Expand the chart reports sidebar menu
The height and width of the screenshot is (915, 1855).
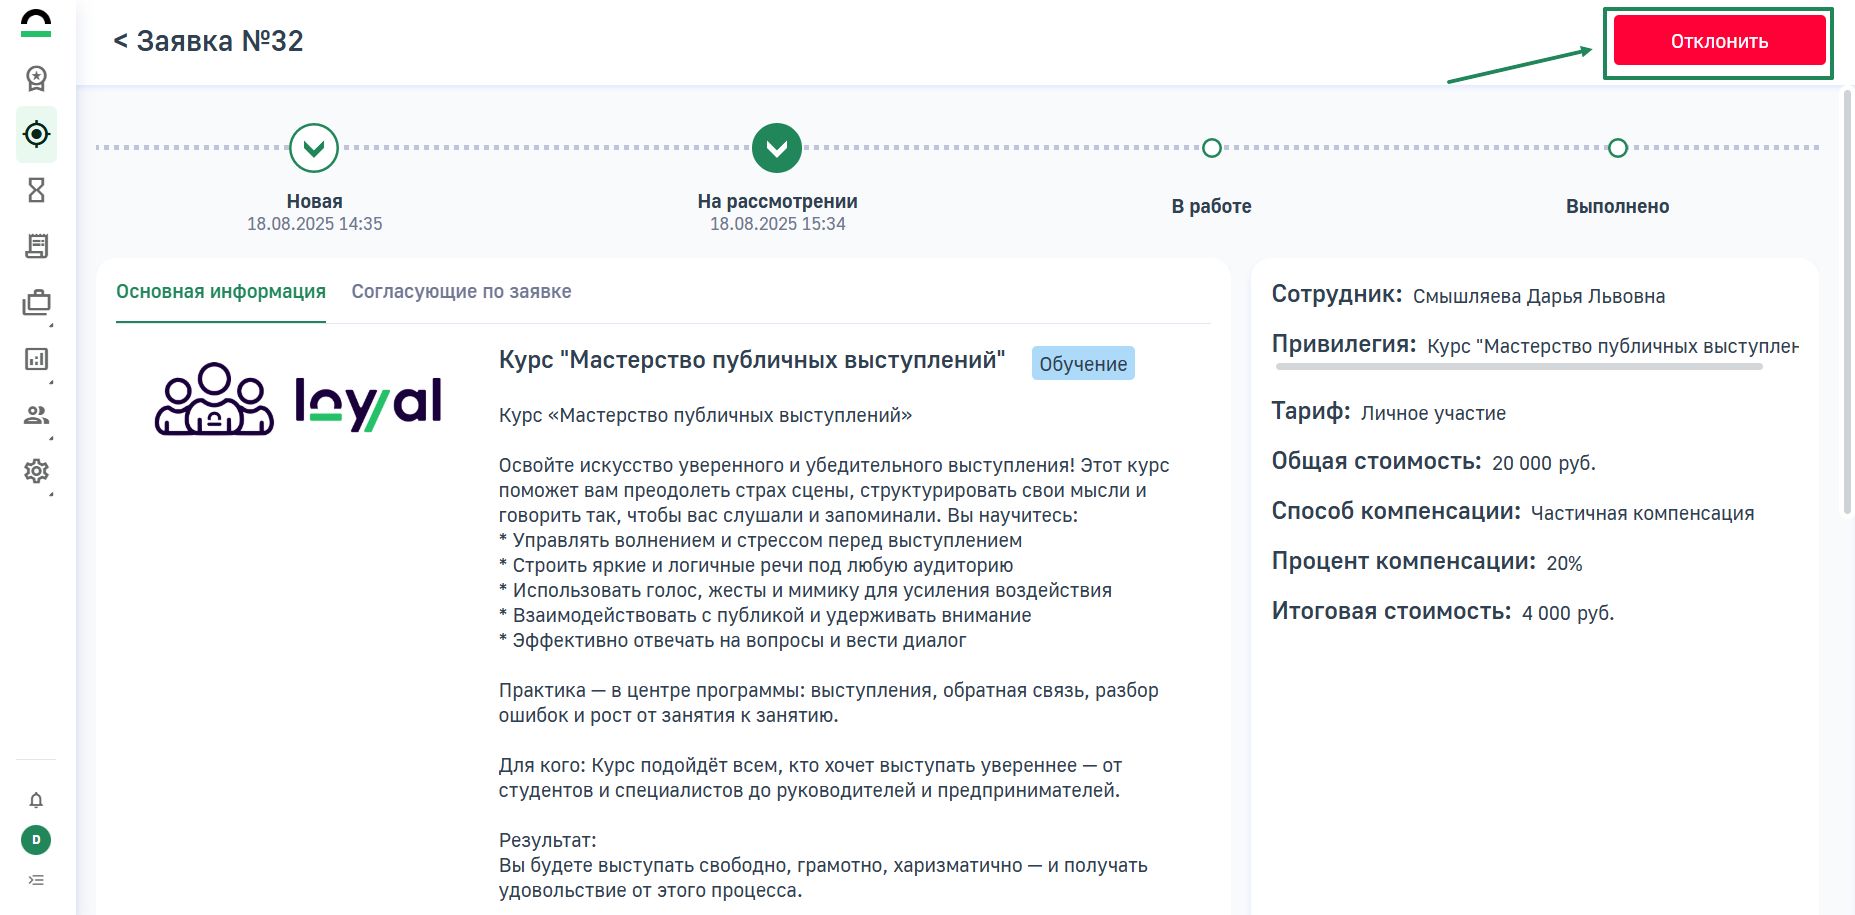pos(36,359)
